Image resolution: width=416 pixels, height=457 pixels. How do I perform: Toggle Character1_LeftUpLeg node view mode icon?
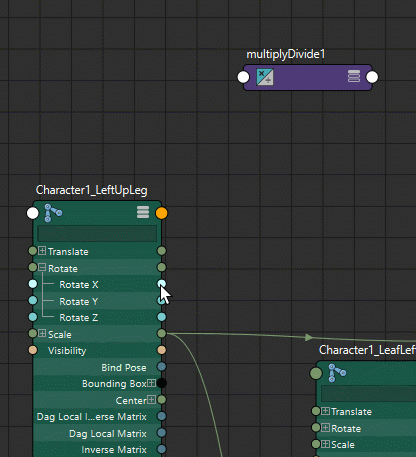[143, 212]
